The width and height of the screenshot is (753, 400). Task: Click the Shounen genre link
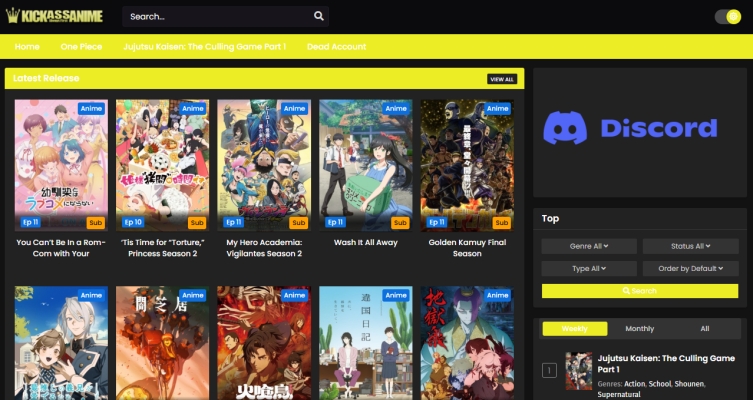pyautogui.click(x=689, y=384)
